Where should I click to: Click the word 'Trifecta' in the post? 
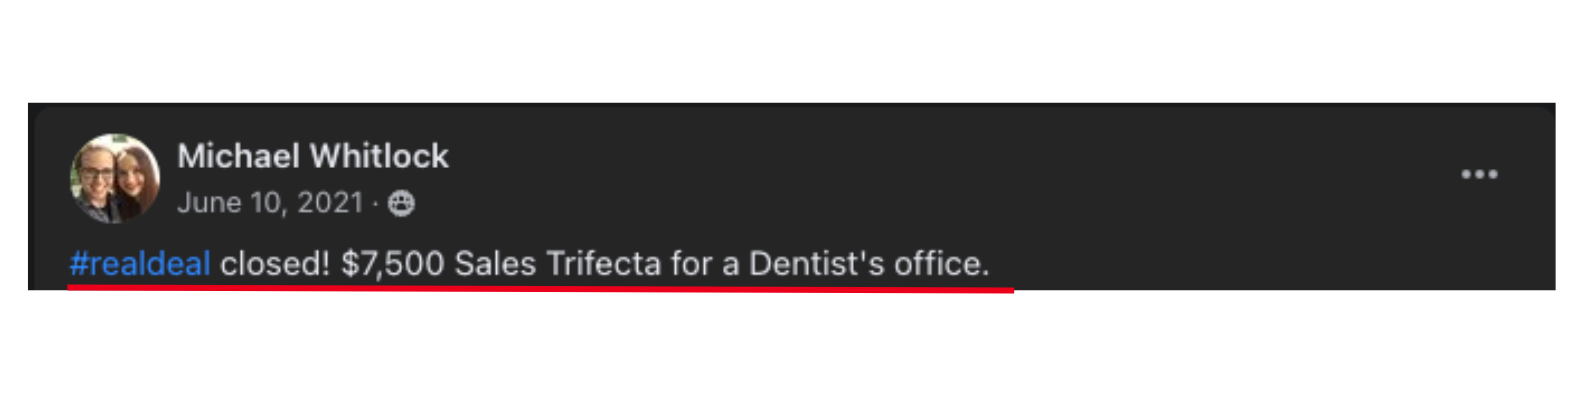(603, 263)
